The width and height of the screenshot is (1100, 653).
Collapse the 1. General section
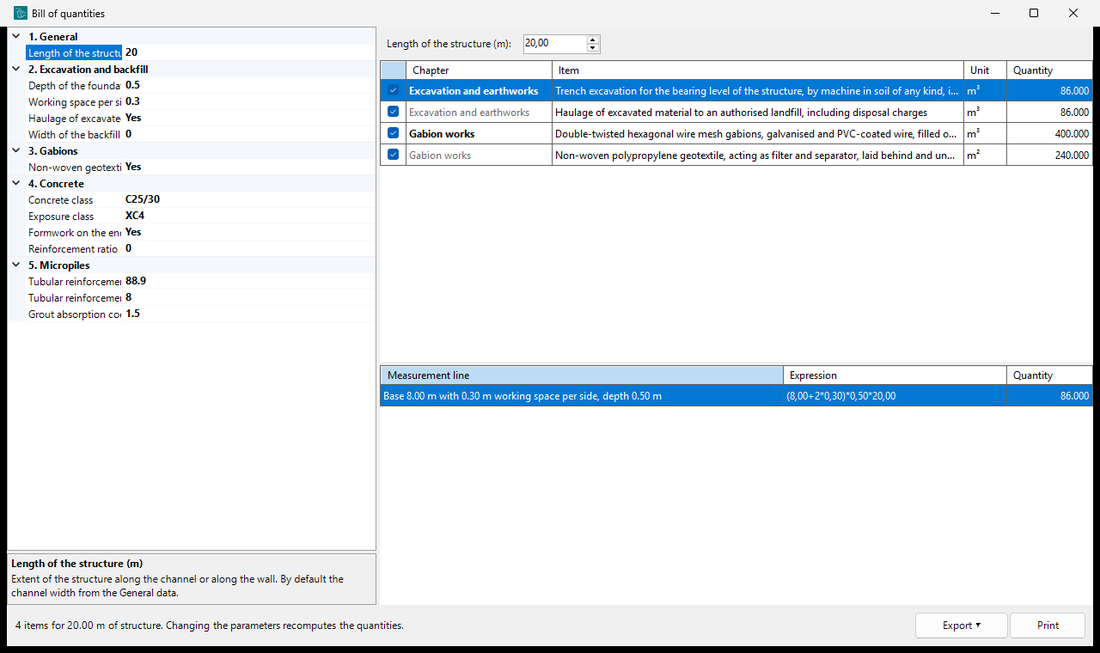coord(16,36)
